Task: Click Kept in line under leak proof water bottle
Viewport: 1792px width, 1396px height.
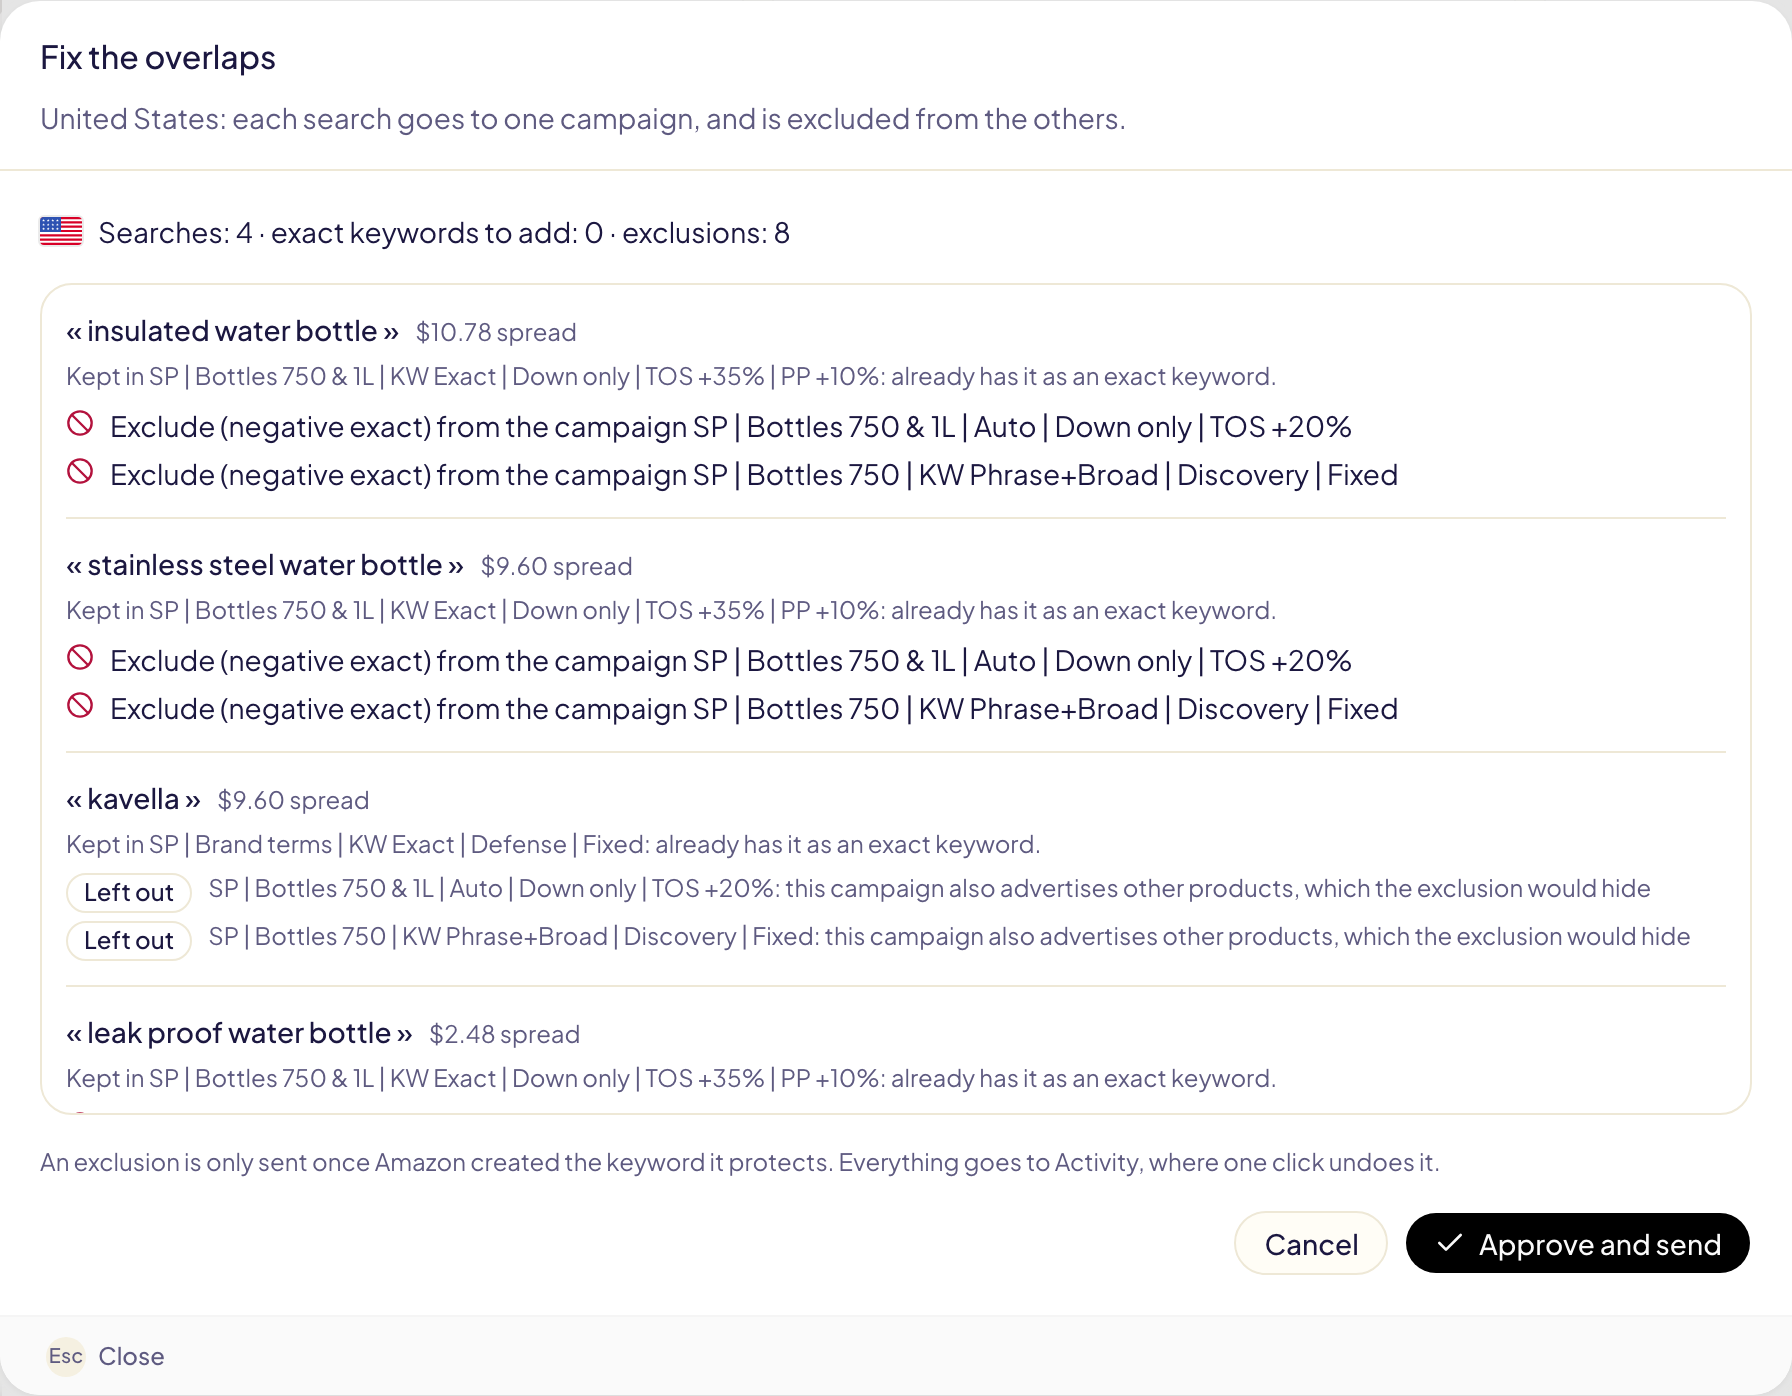Action: pyautogui.click(x=671, y=1079)
